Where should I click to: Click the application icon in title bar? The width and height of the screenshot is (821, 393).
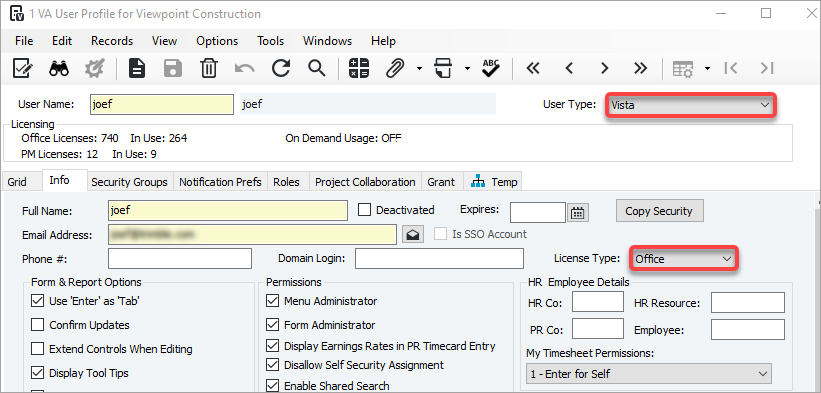pos(17,14)
